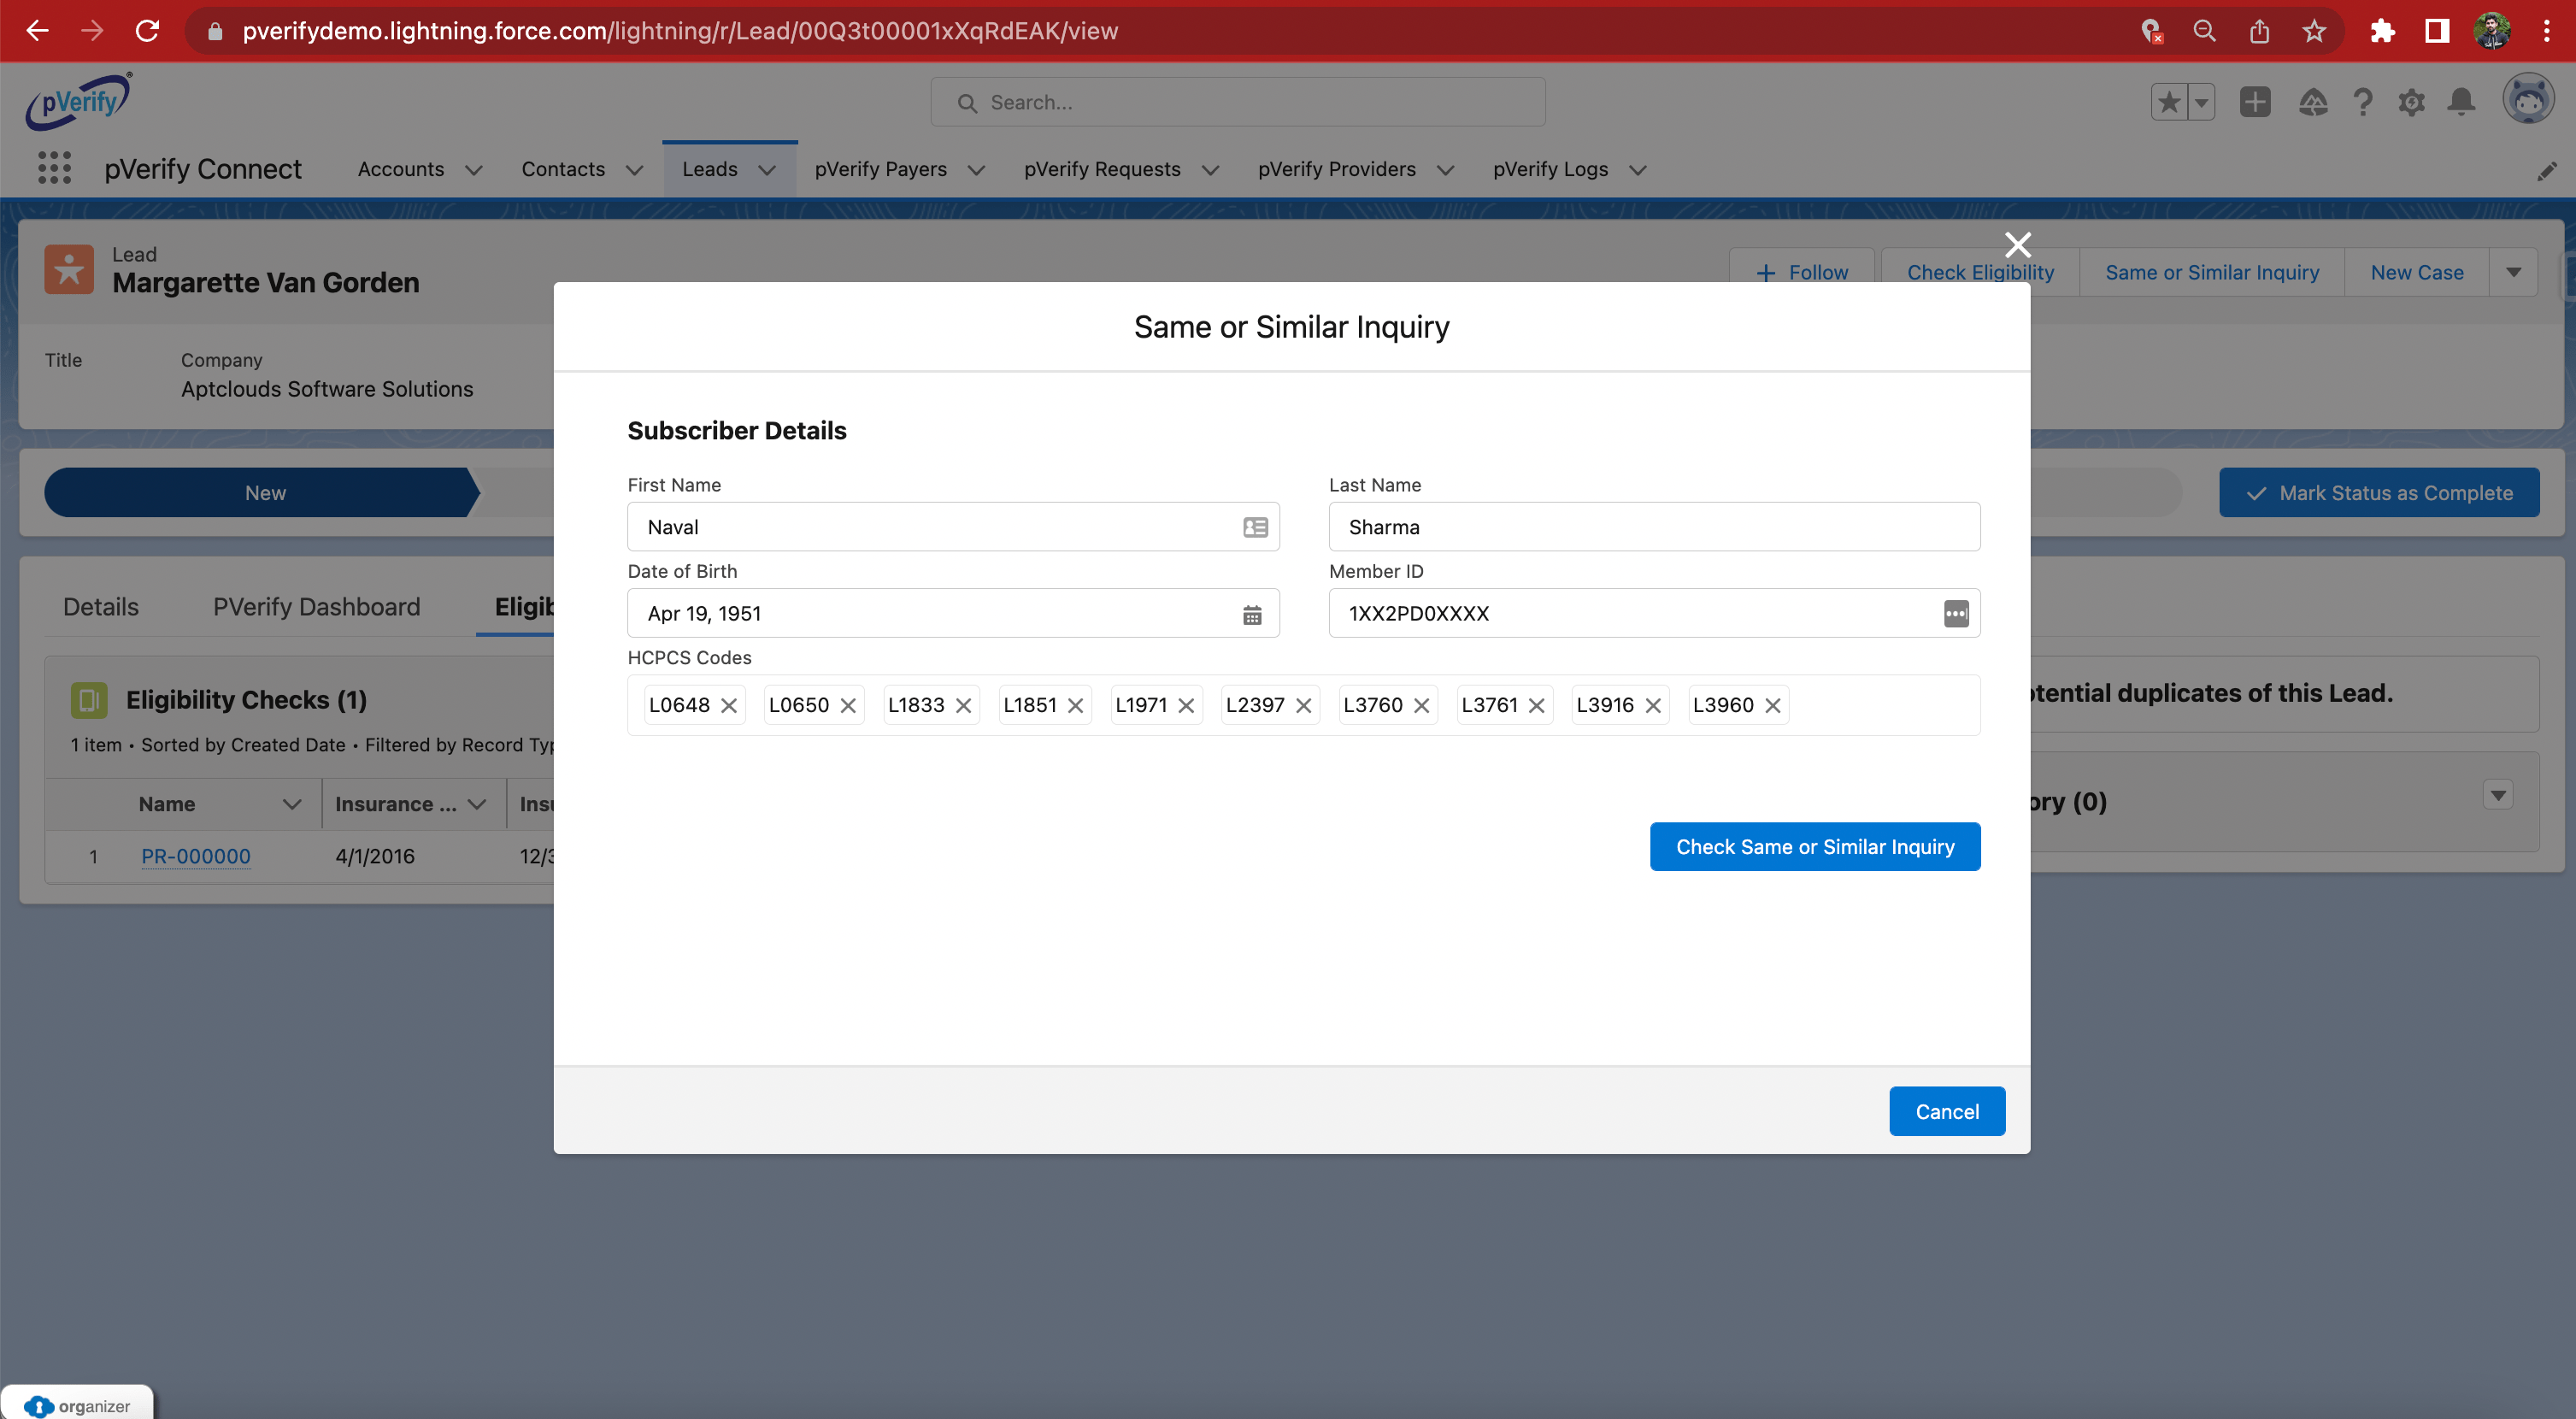Expand more lead actions dropdown beside New Case
The width and height of the screenshot is (2576, 1419).
[2513, 272]
